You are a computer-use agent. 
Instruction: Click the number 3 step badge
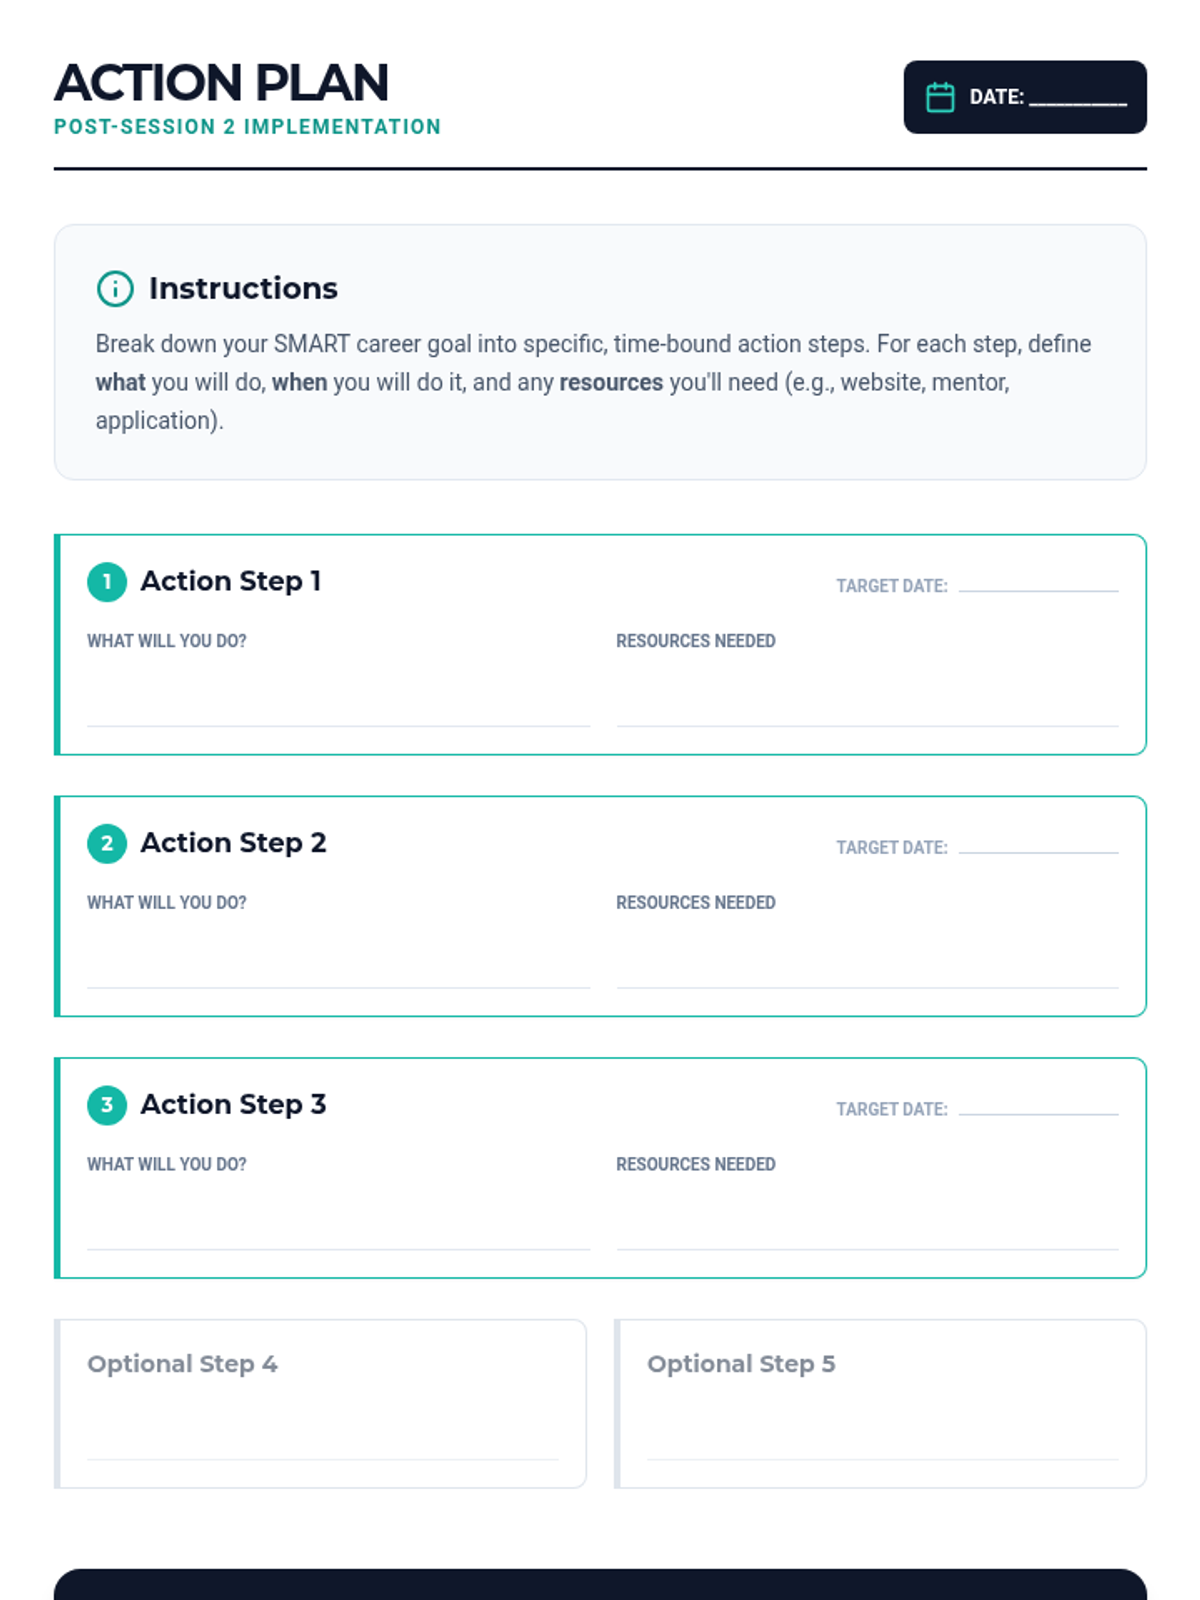[107, 1105]
